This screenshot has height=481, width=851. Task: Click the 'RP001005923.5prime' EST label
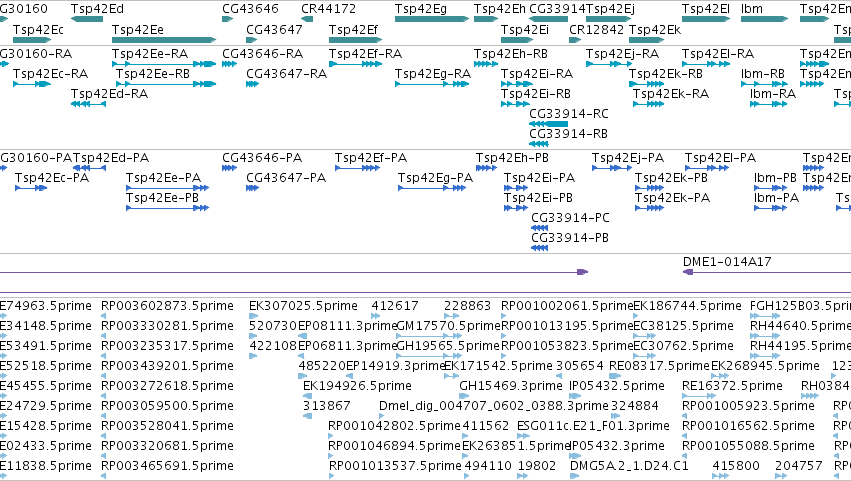[748, 406]
